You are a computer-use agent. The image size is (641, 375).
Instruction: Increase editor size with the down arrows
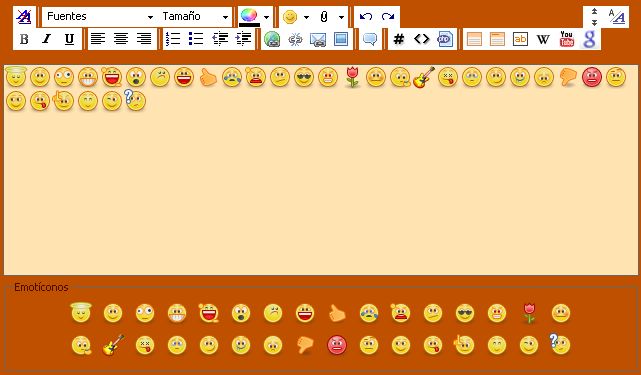pyautogui.click(x=594, y=22)
